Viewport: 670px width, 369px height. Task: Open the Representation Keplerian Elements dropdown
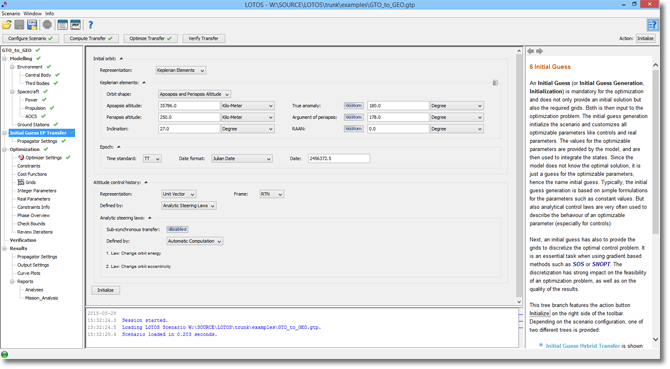(x=181, y=70)
